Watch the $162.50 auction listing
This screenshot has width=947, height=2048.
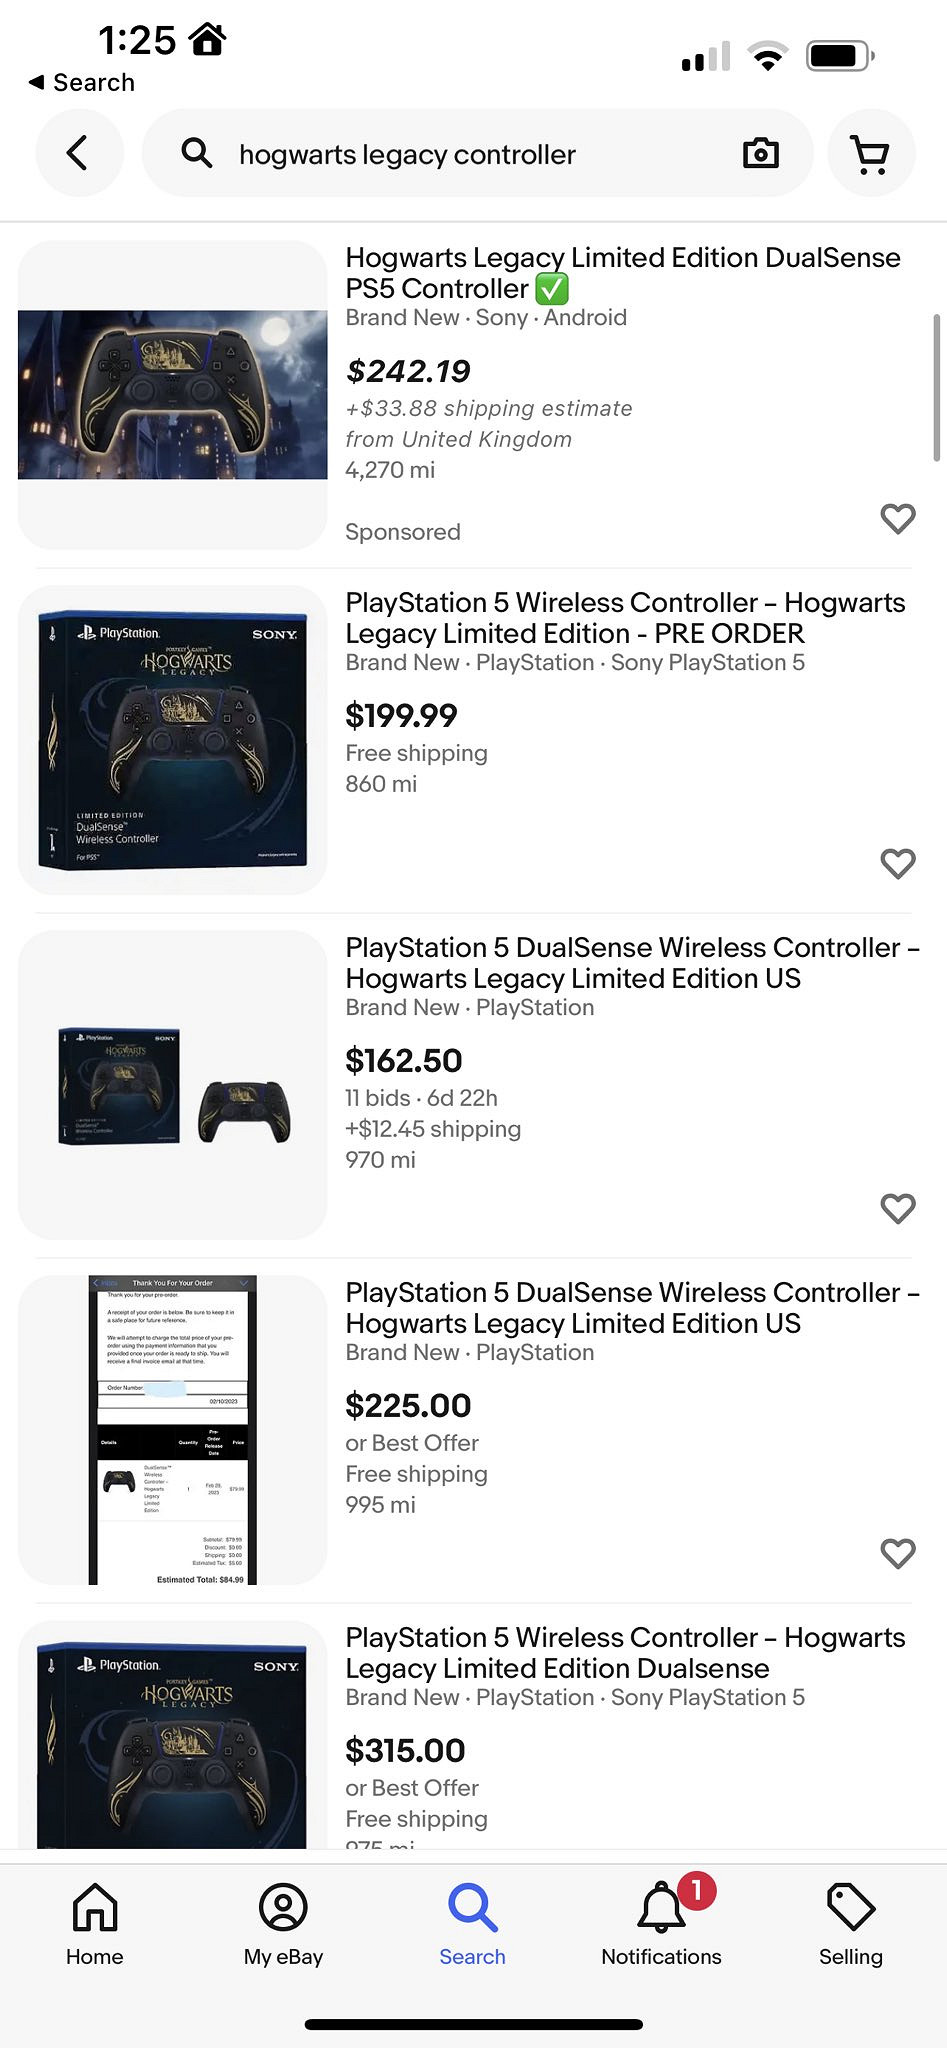tap(897, 1208)
